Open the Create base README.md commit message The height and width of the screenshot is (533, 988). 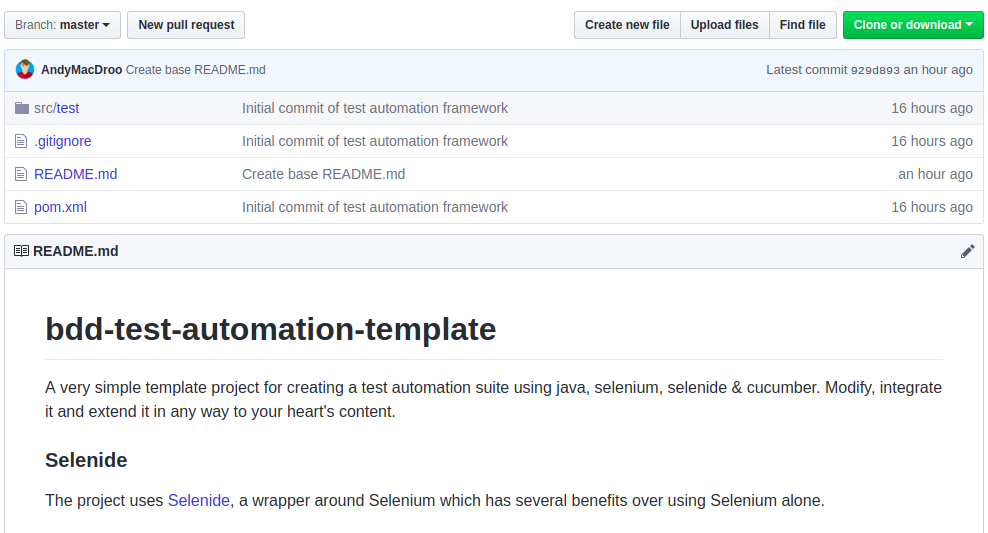click(x=196, y=70)
